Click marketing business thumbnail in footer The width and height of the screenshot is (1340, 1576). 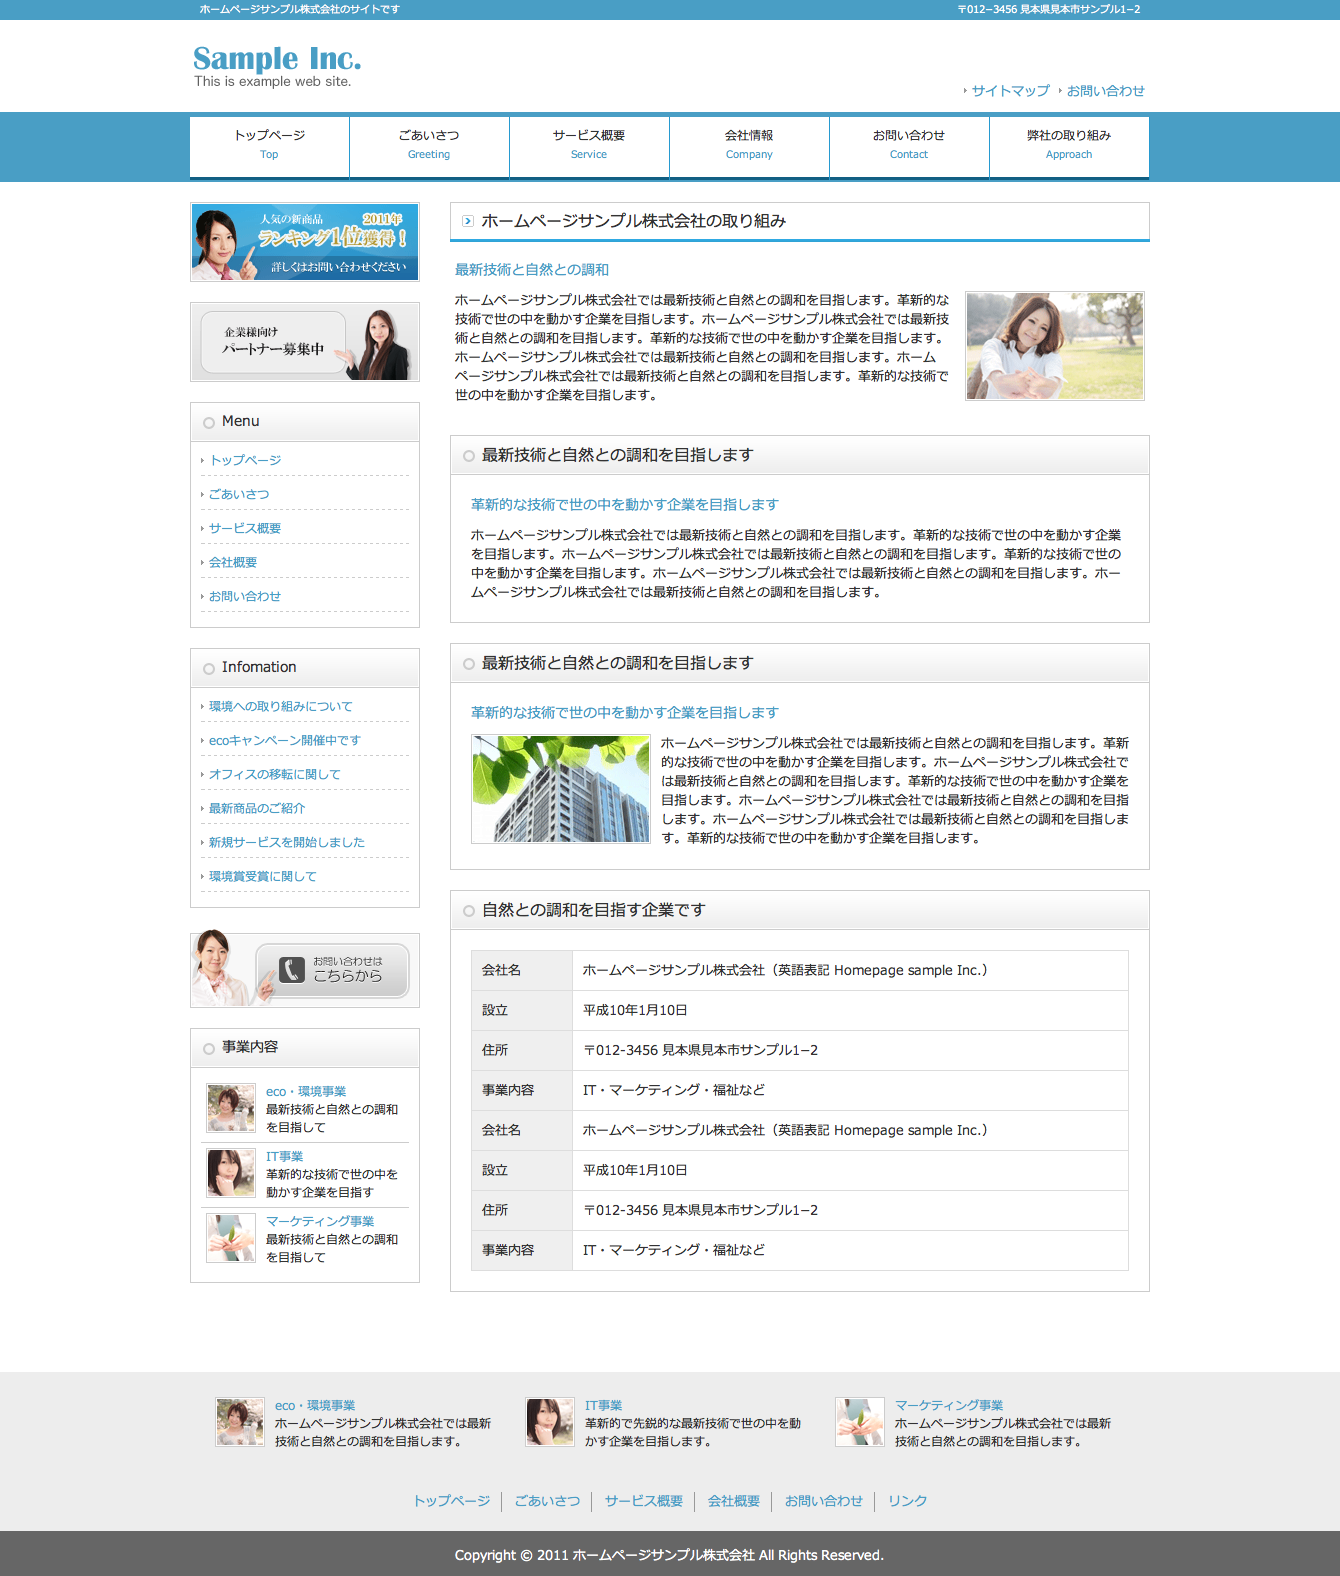coord(859,1422)
